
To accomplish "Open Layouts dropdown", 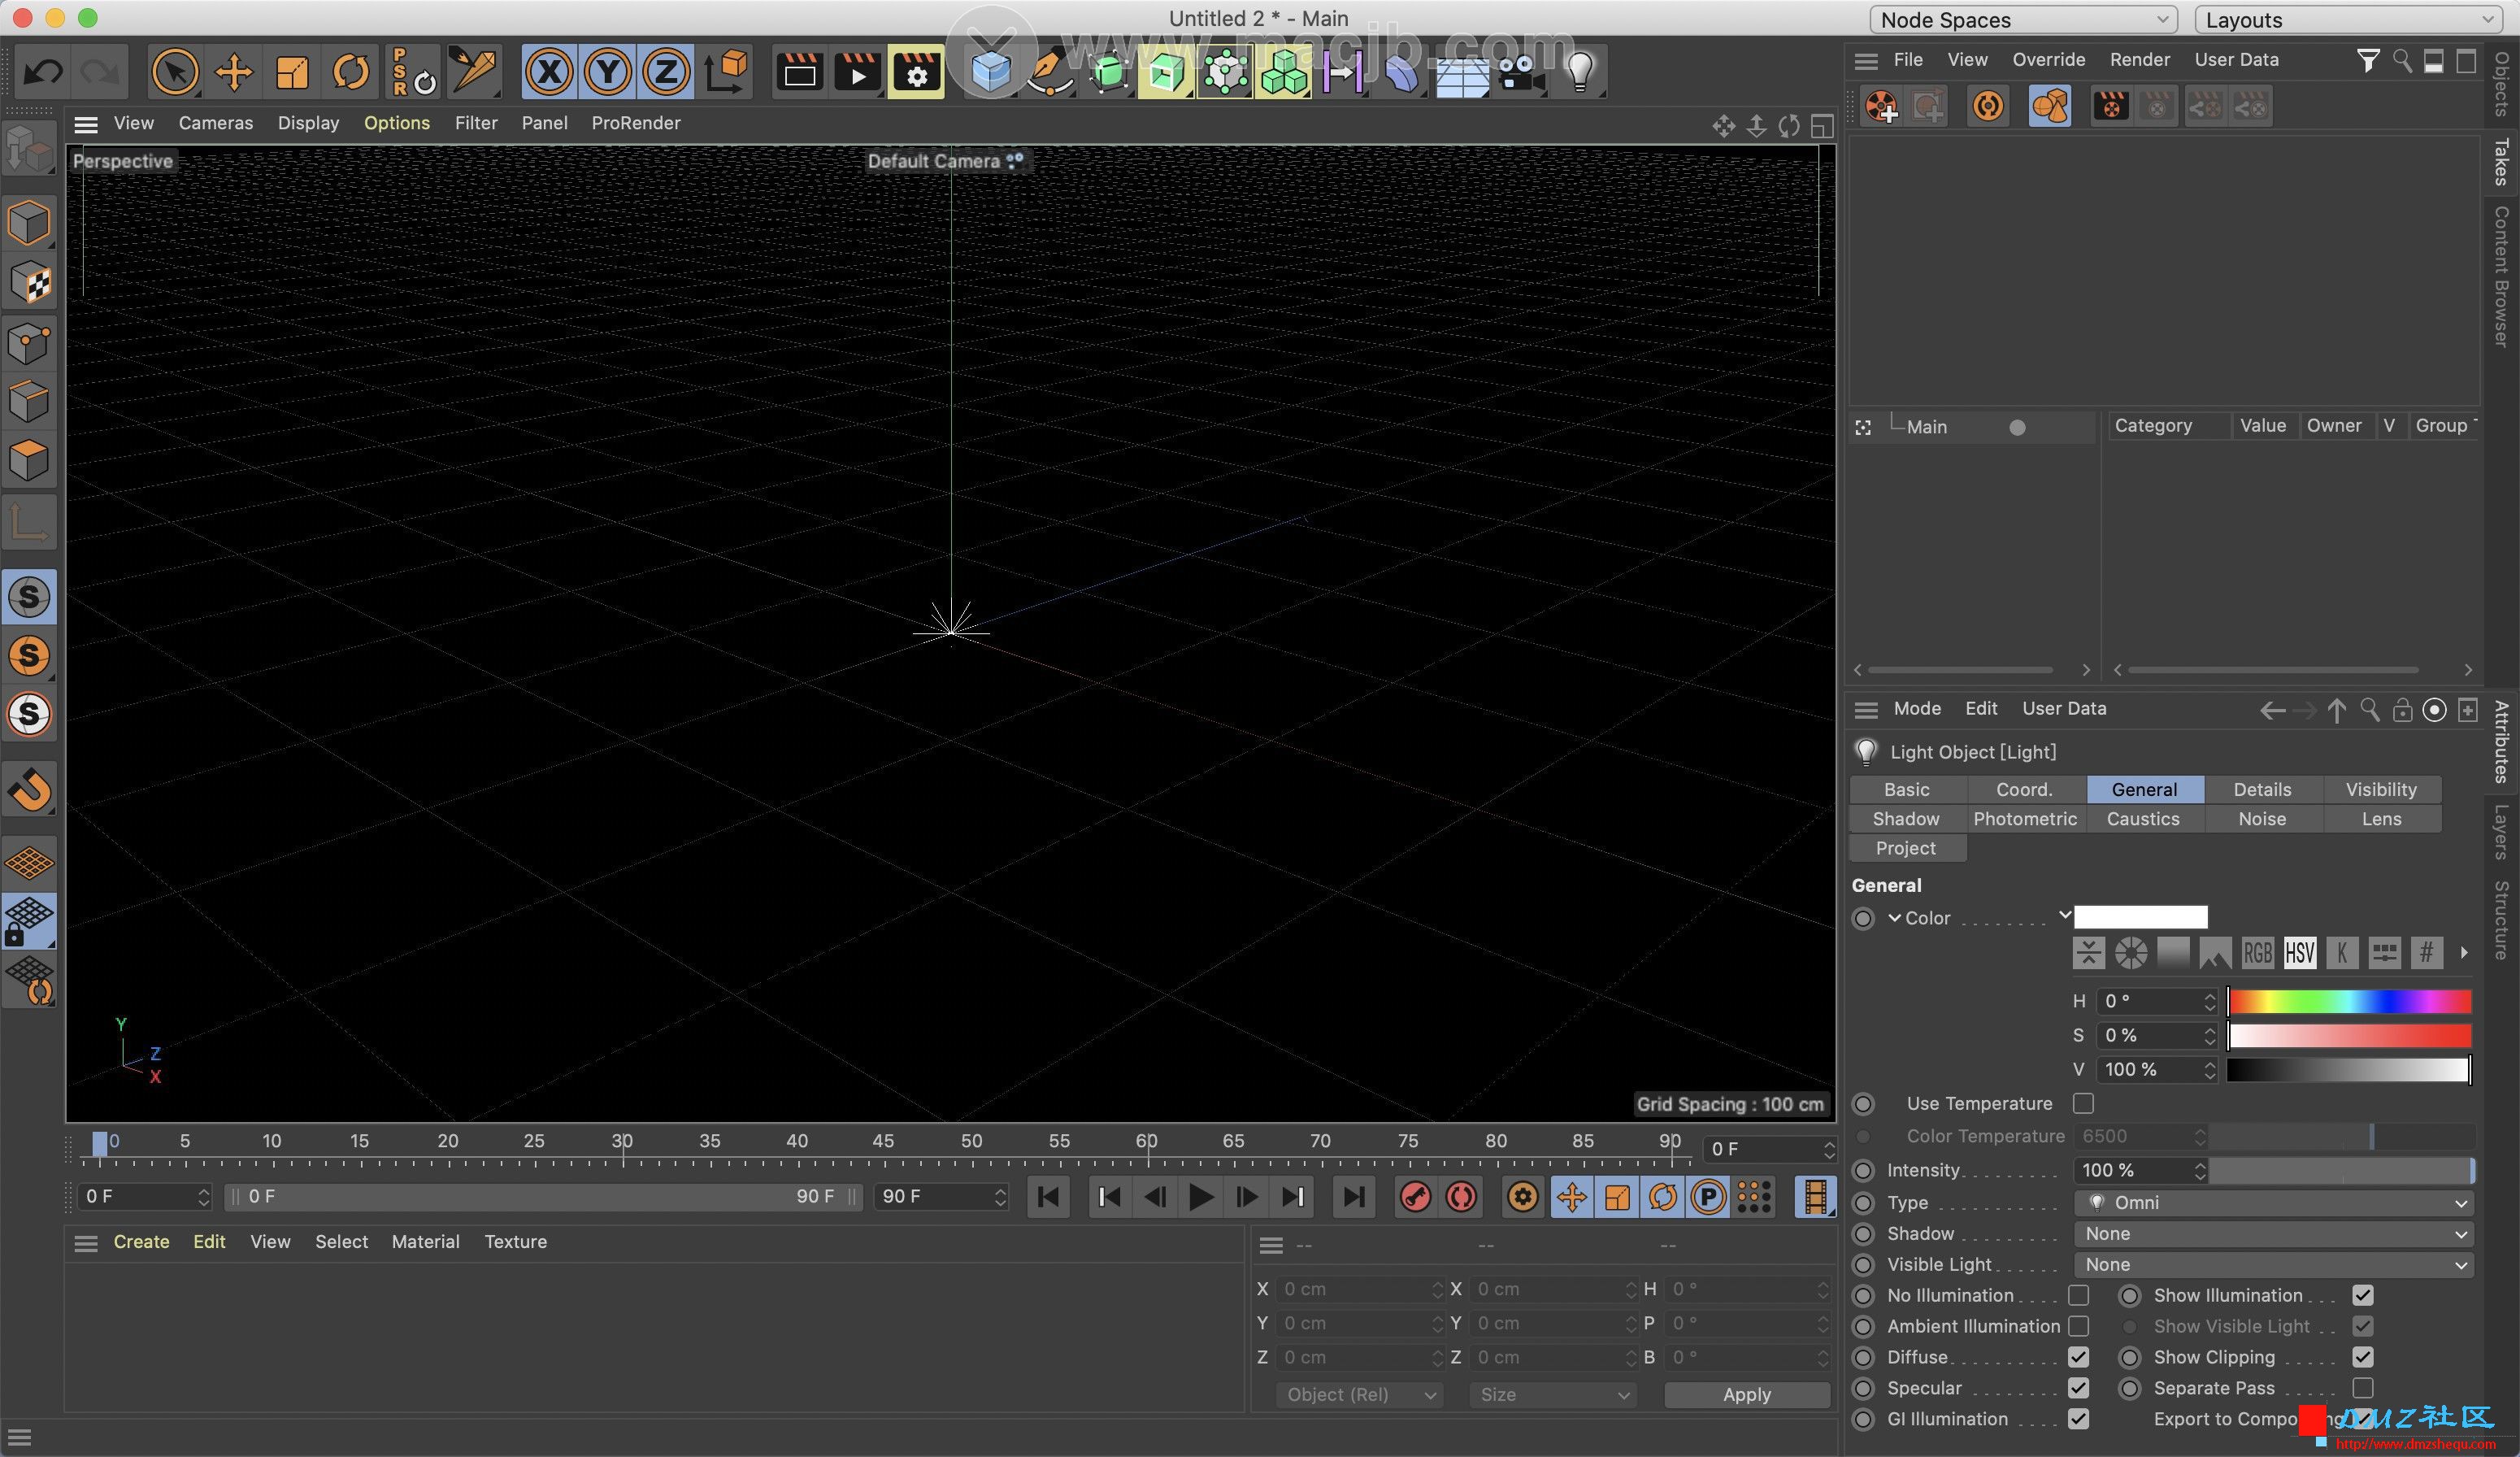I will [2348, 20].
